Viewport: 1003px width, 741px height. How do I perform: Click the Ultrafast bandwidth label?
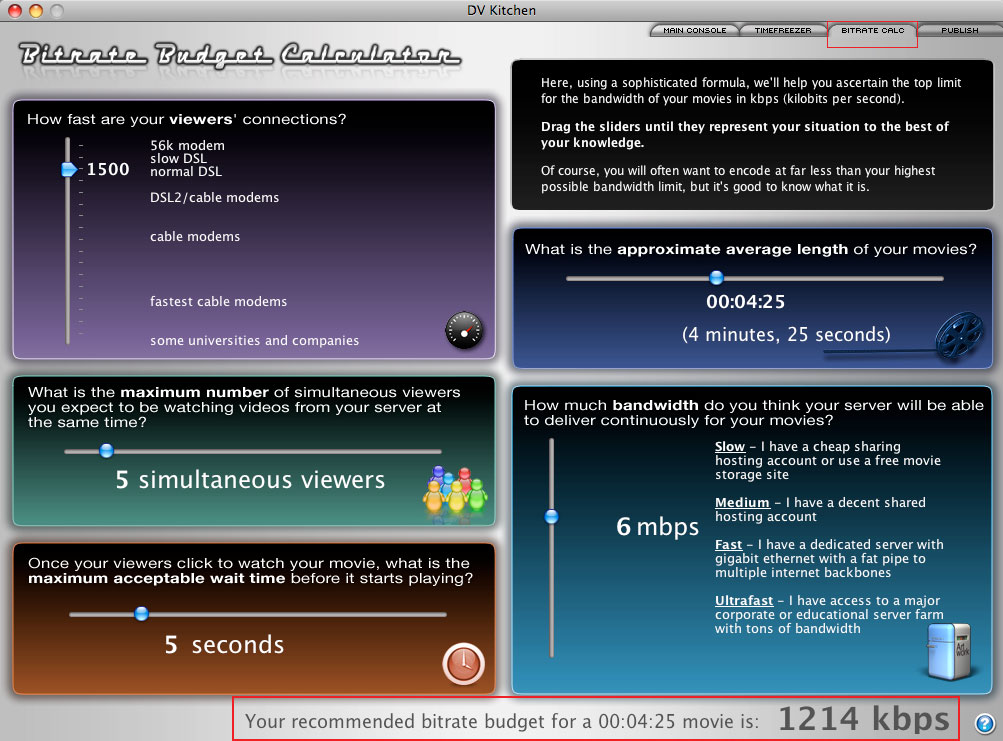point(743,601)
